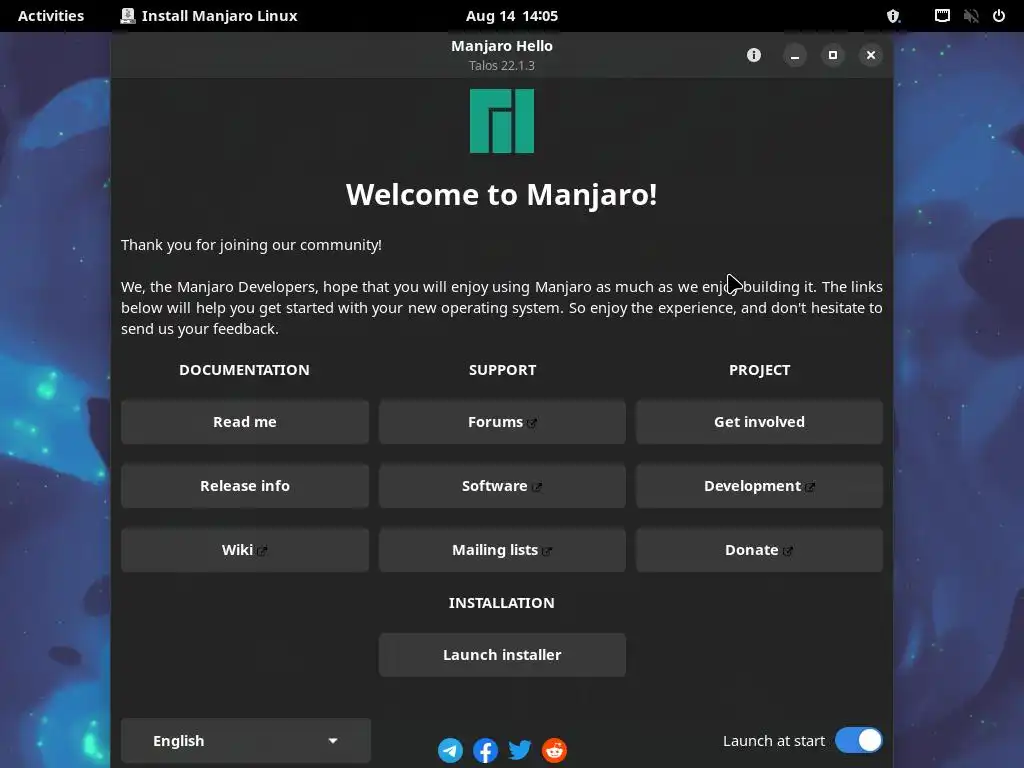Click the DOCUMENTATION section heading
Image resolution: width=1024 pixels, height=768 pixels.
244,370
